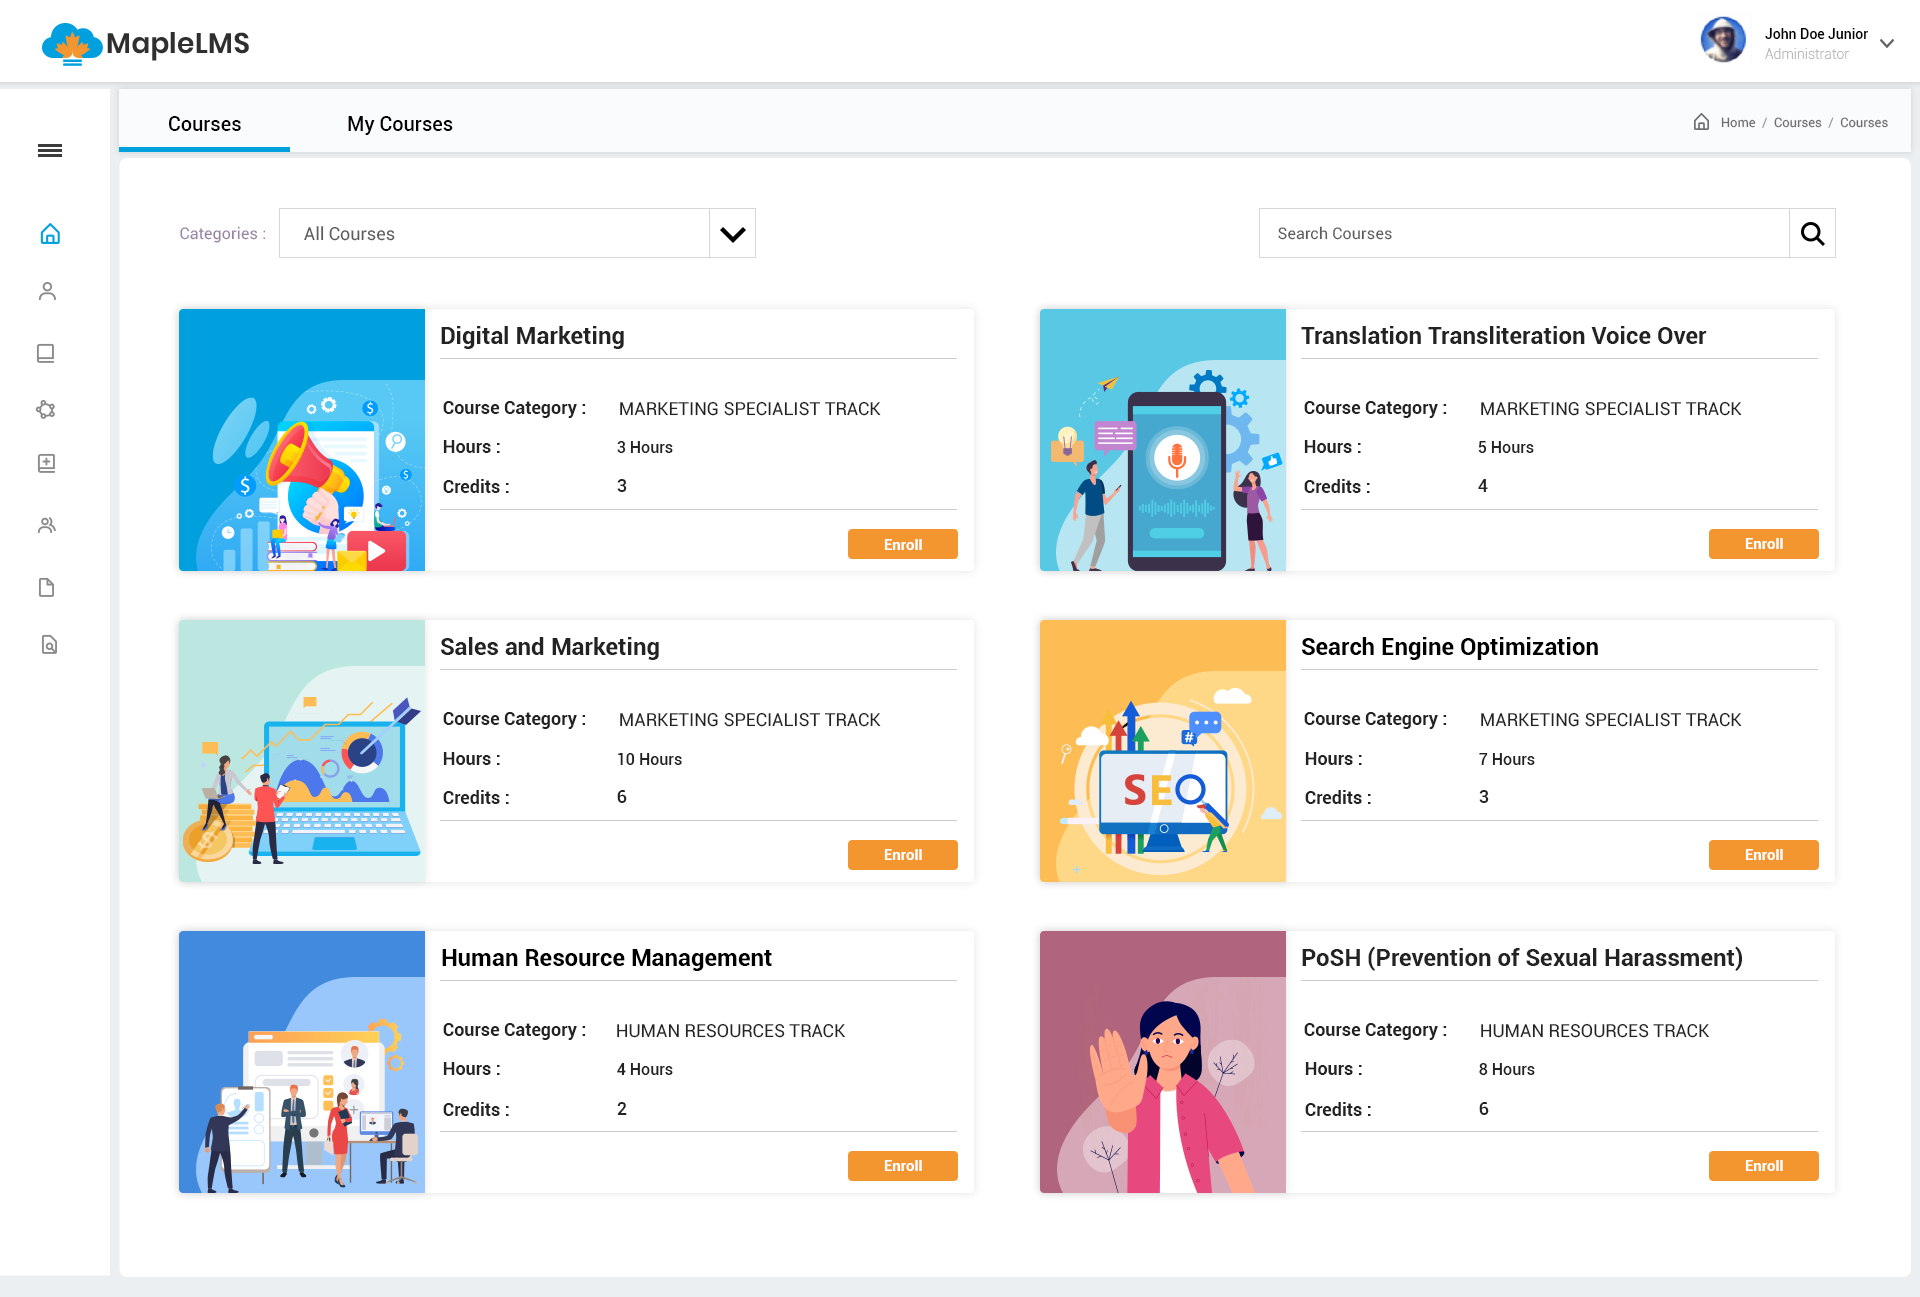Click the plus-square sidebar icon
Image resolution: width=1920 pixels, height=1297 pixels.
46,463
